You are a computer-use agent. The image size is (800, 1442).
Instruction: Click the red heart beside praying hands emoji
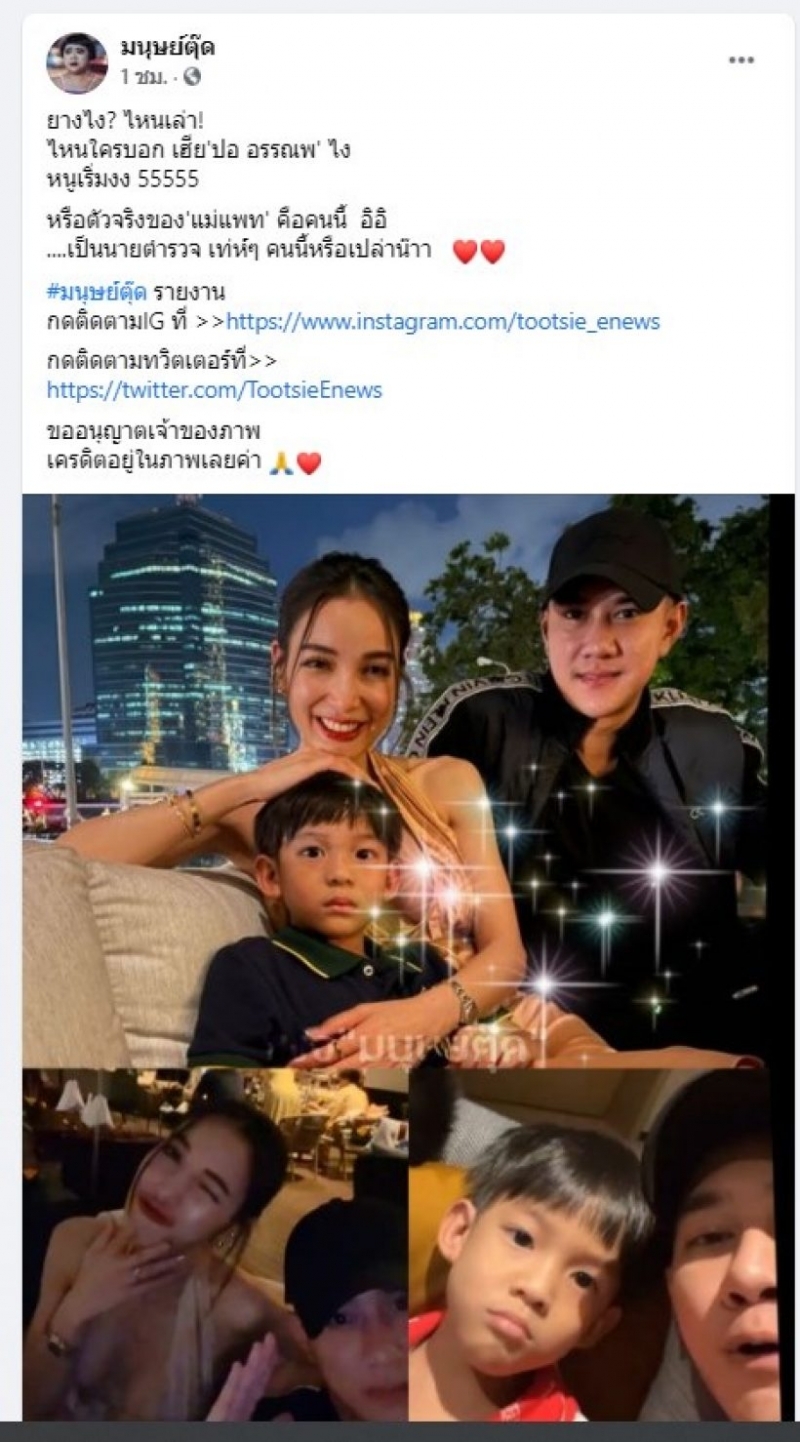point(309,464)
